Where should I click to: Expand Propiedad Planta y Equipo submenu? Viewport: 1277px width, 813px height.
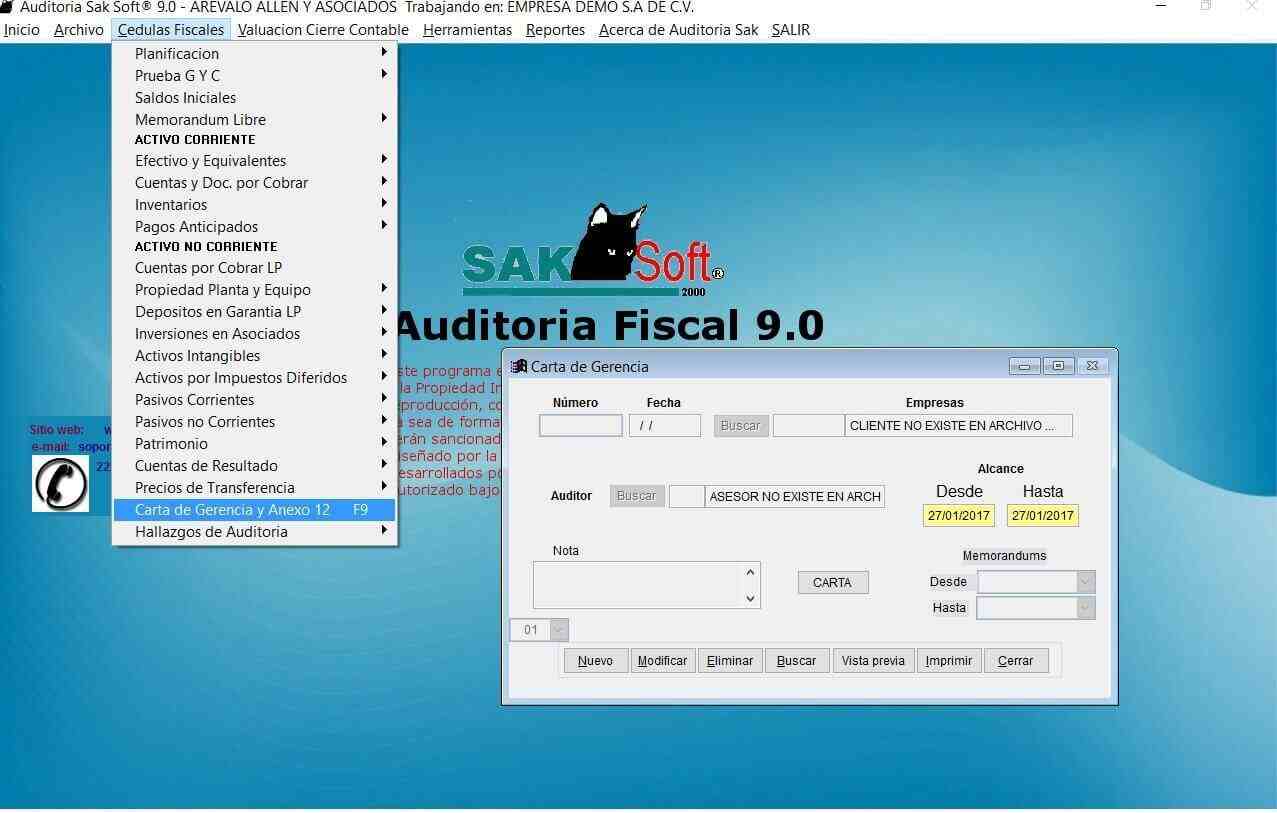tap(255, 290)
